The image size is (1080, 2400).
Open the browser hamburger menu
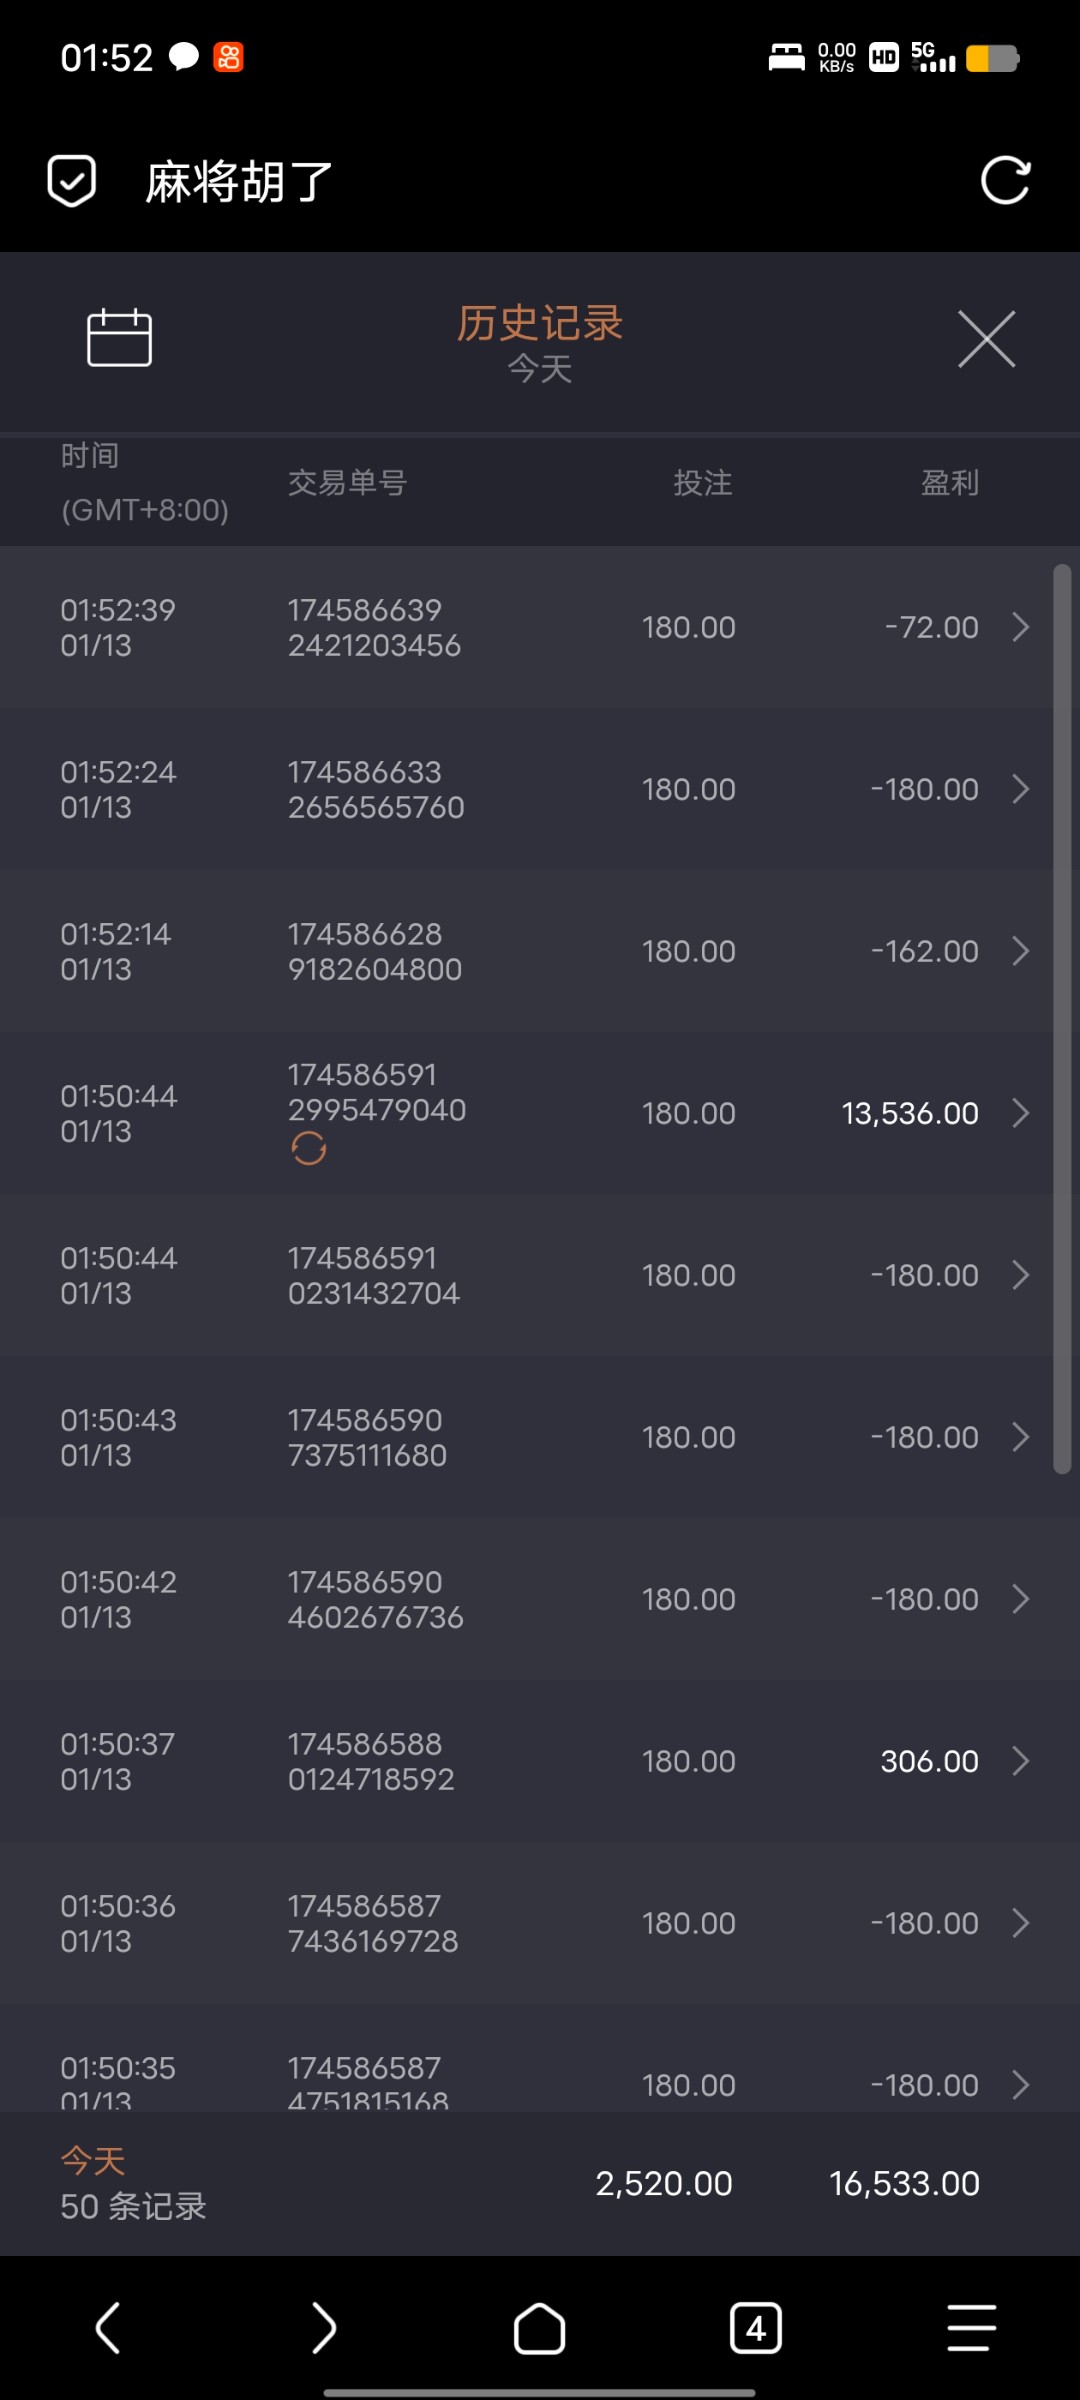[971, 2328]
